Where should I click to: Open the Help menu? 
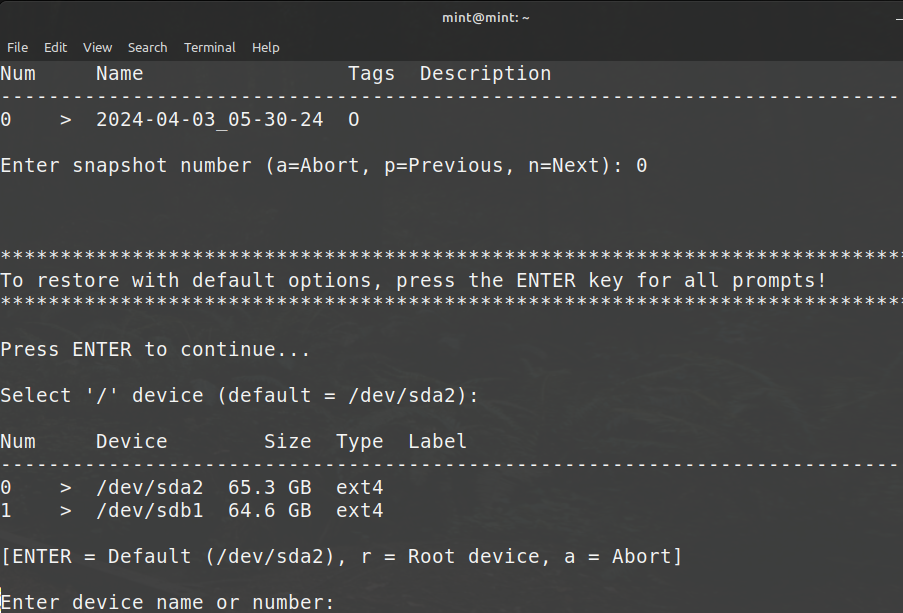point(265,47)
